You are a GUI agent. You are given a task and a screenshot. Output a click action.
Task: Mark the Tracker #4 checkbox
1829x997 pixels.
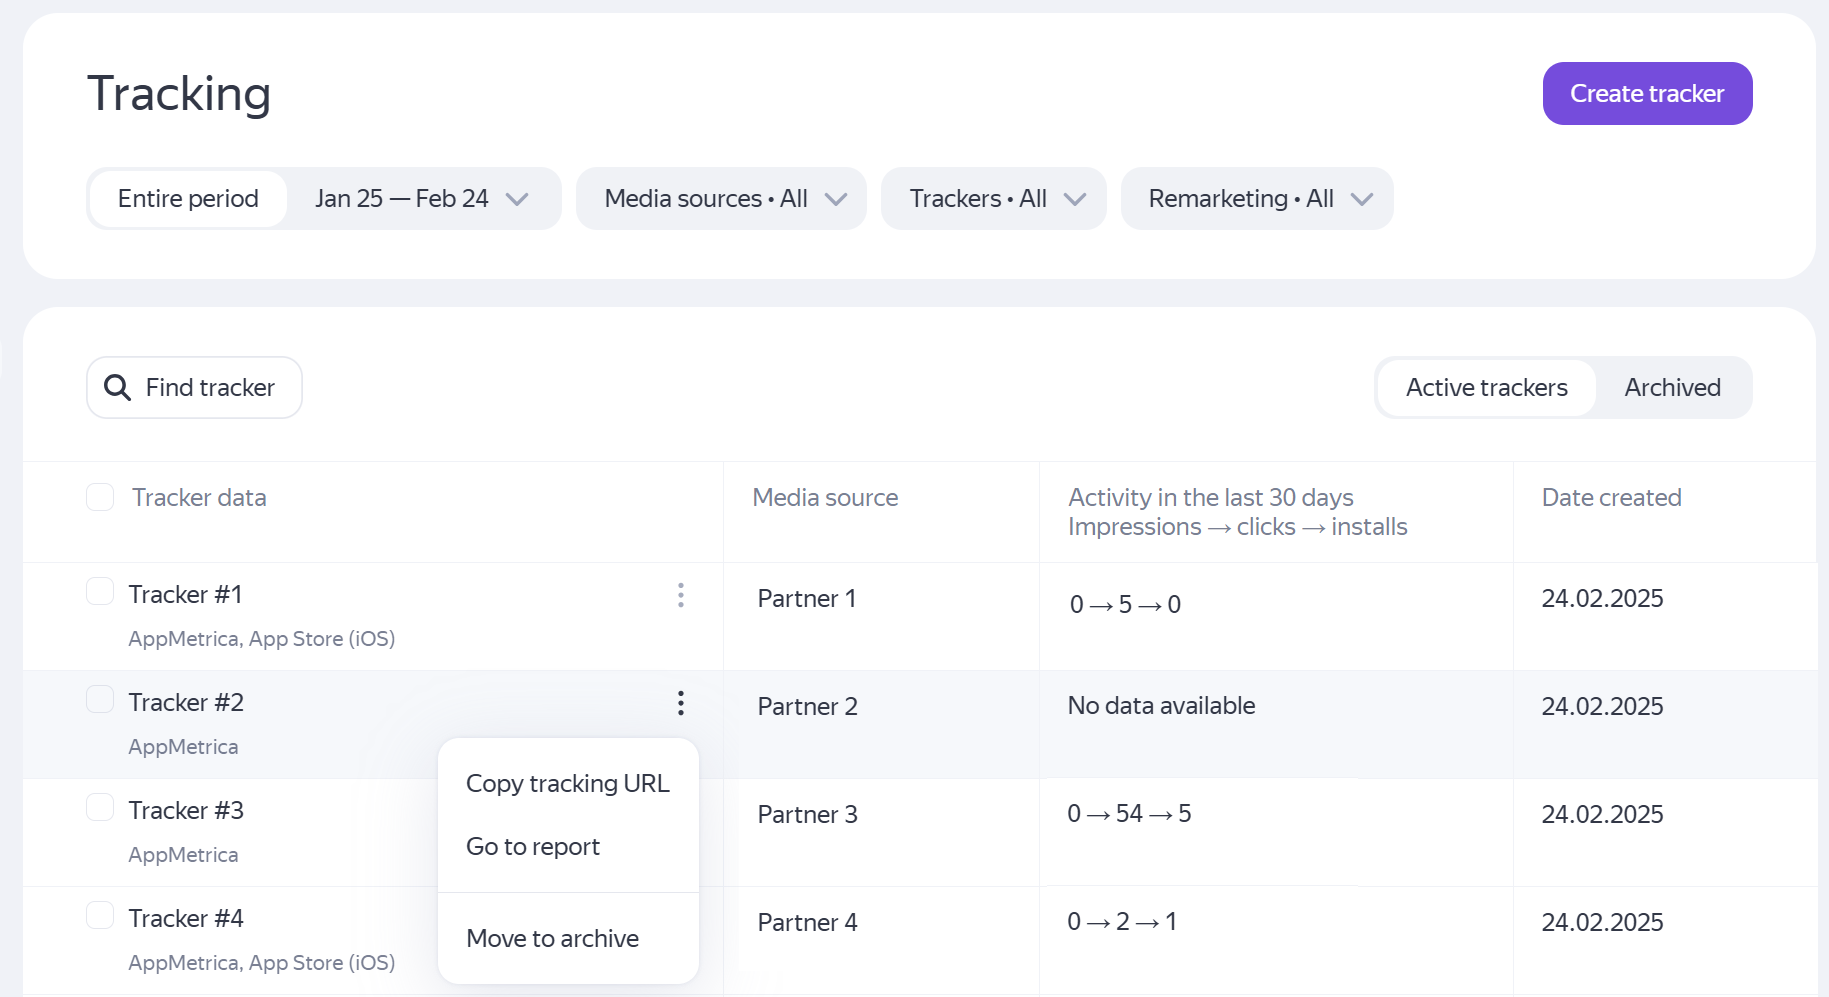tap(100, 916)
